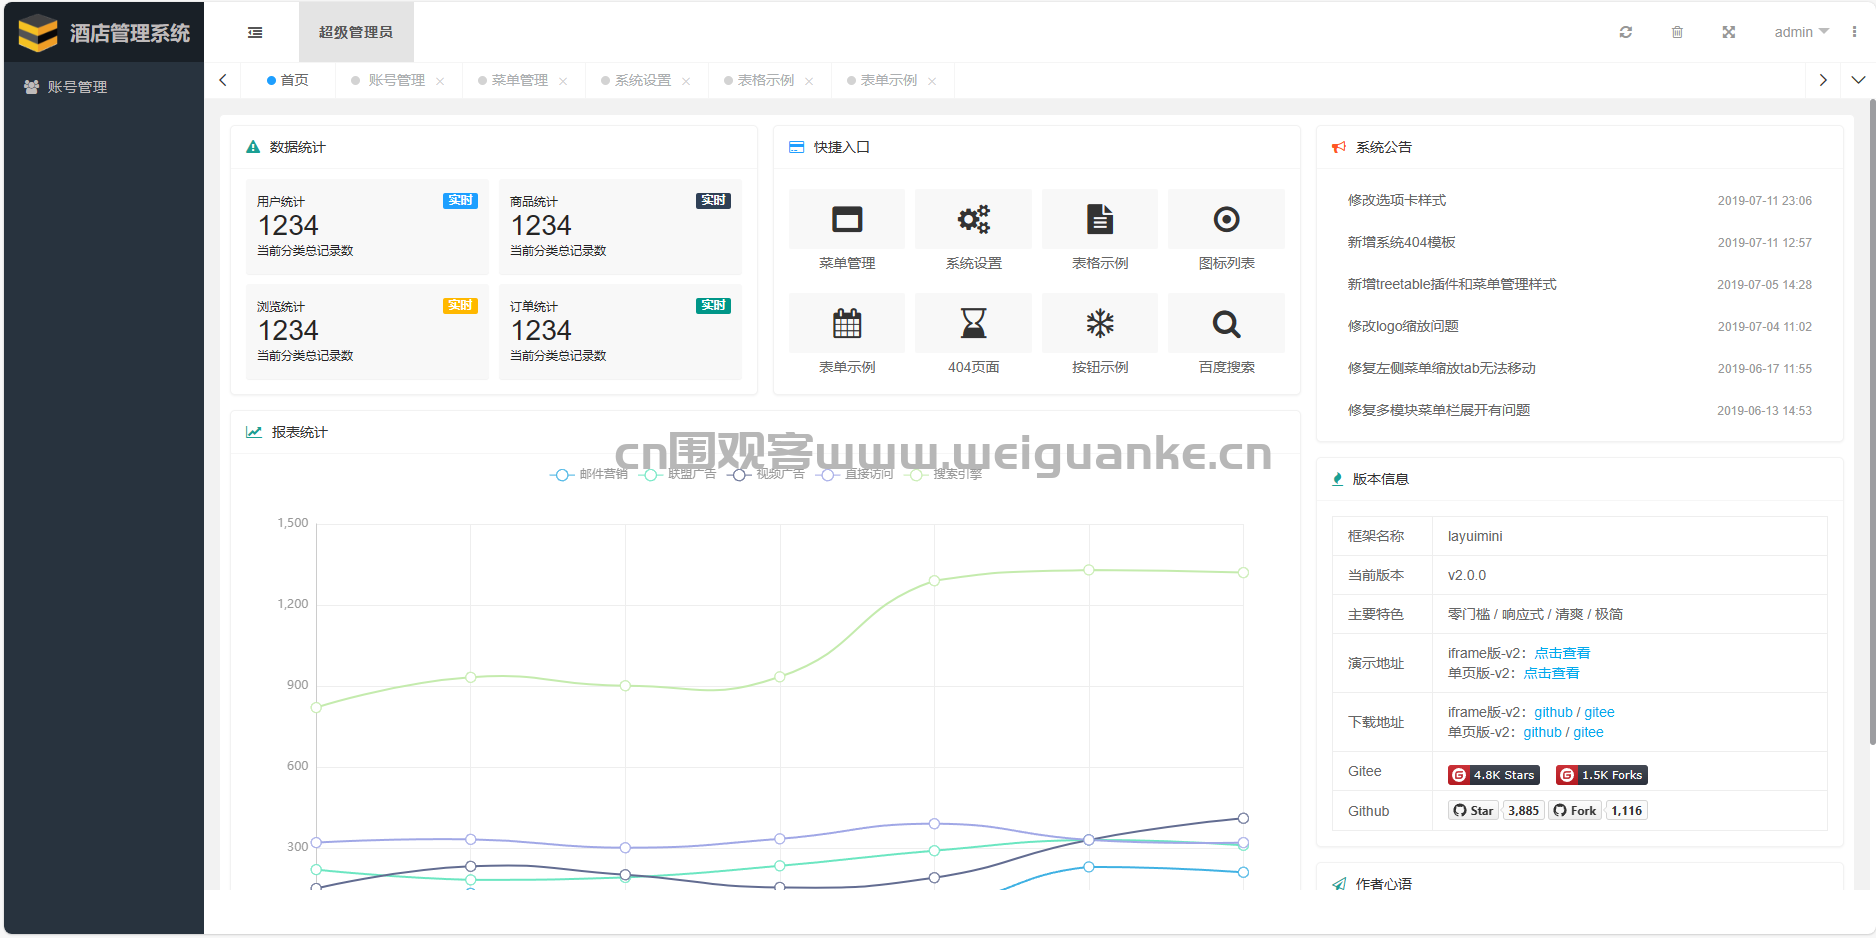Open the 图标列表 circle icon

tap(1226, 219)
